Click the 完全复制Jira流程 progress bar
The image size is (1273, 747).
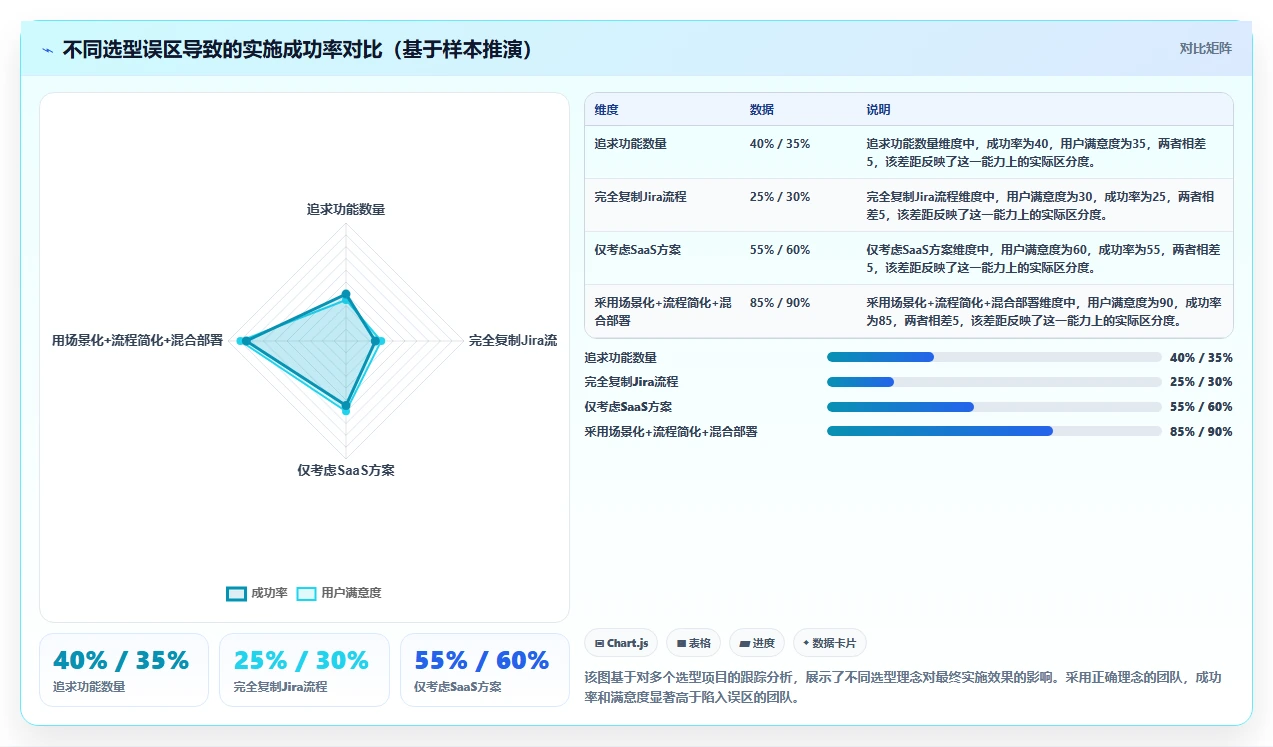pos(994,382)
